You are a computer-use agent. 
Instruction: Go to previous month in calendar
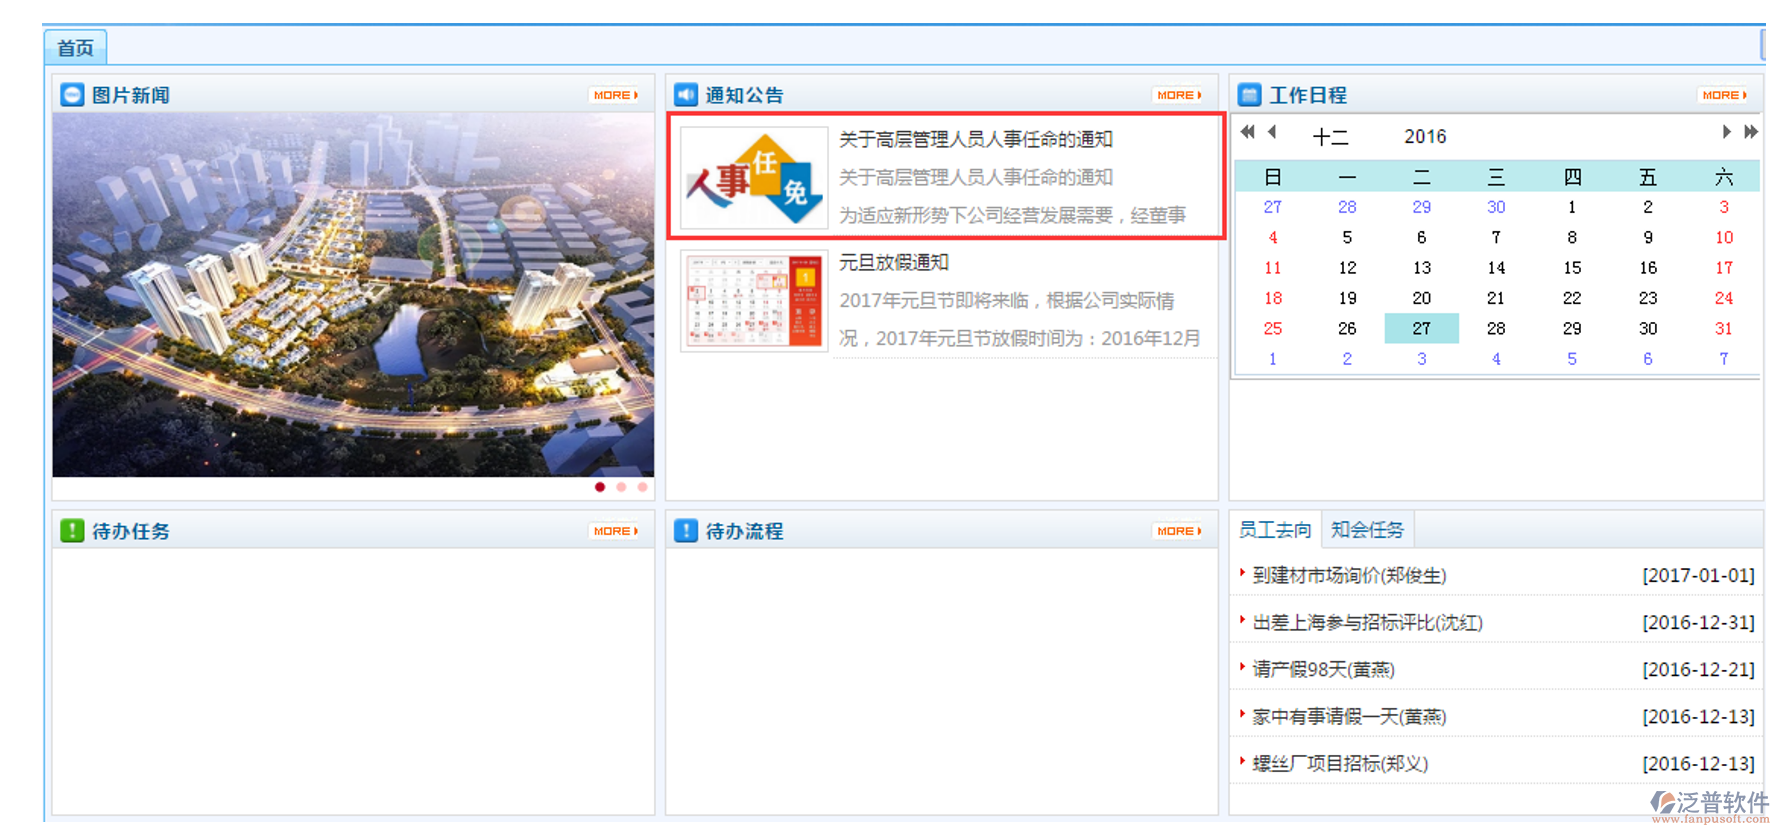tap(1272, 132)
